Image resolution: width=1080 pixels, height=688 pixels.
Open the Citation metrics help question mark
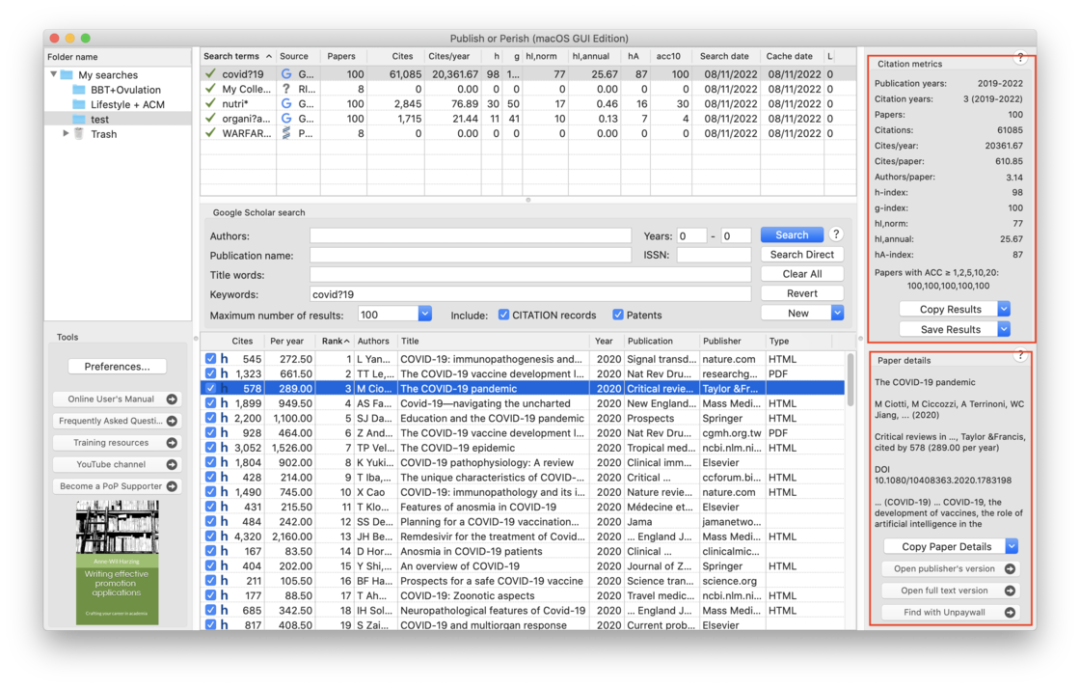1020,58
